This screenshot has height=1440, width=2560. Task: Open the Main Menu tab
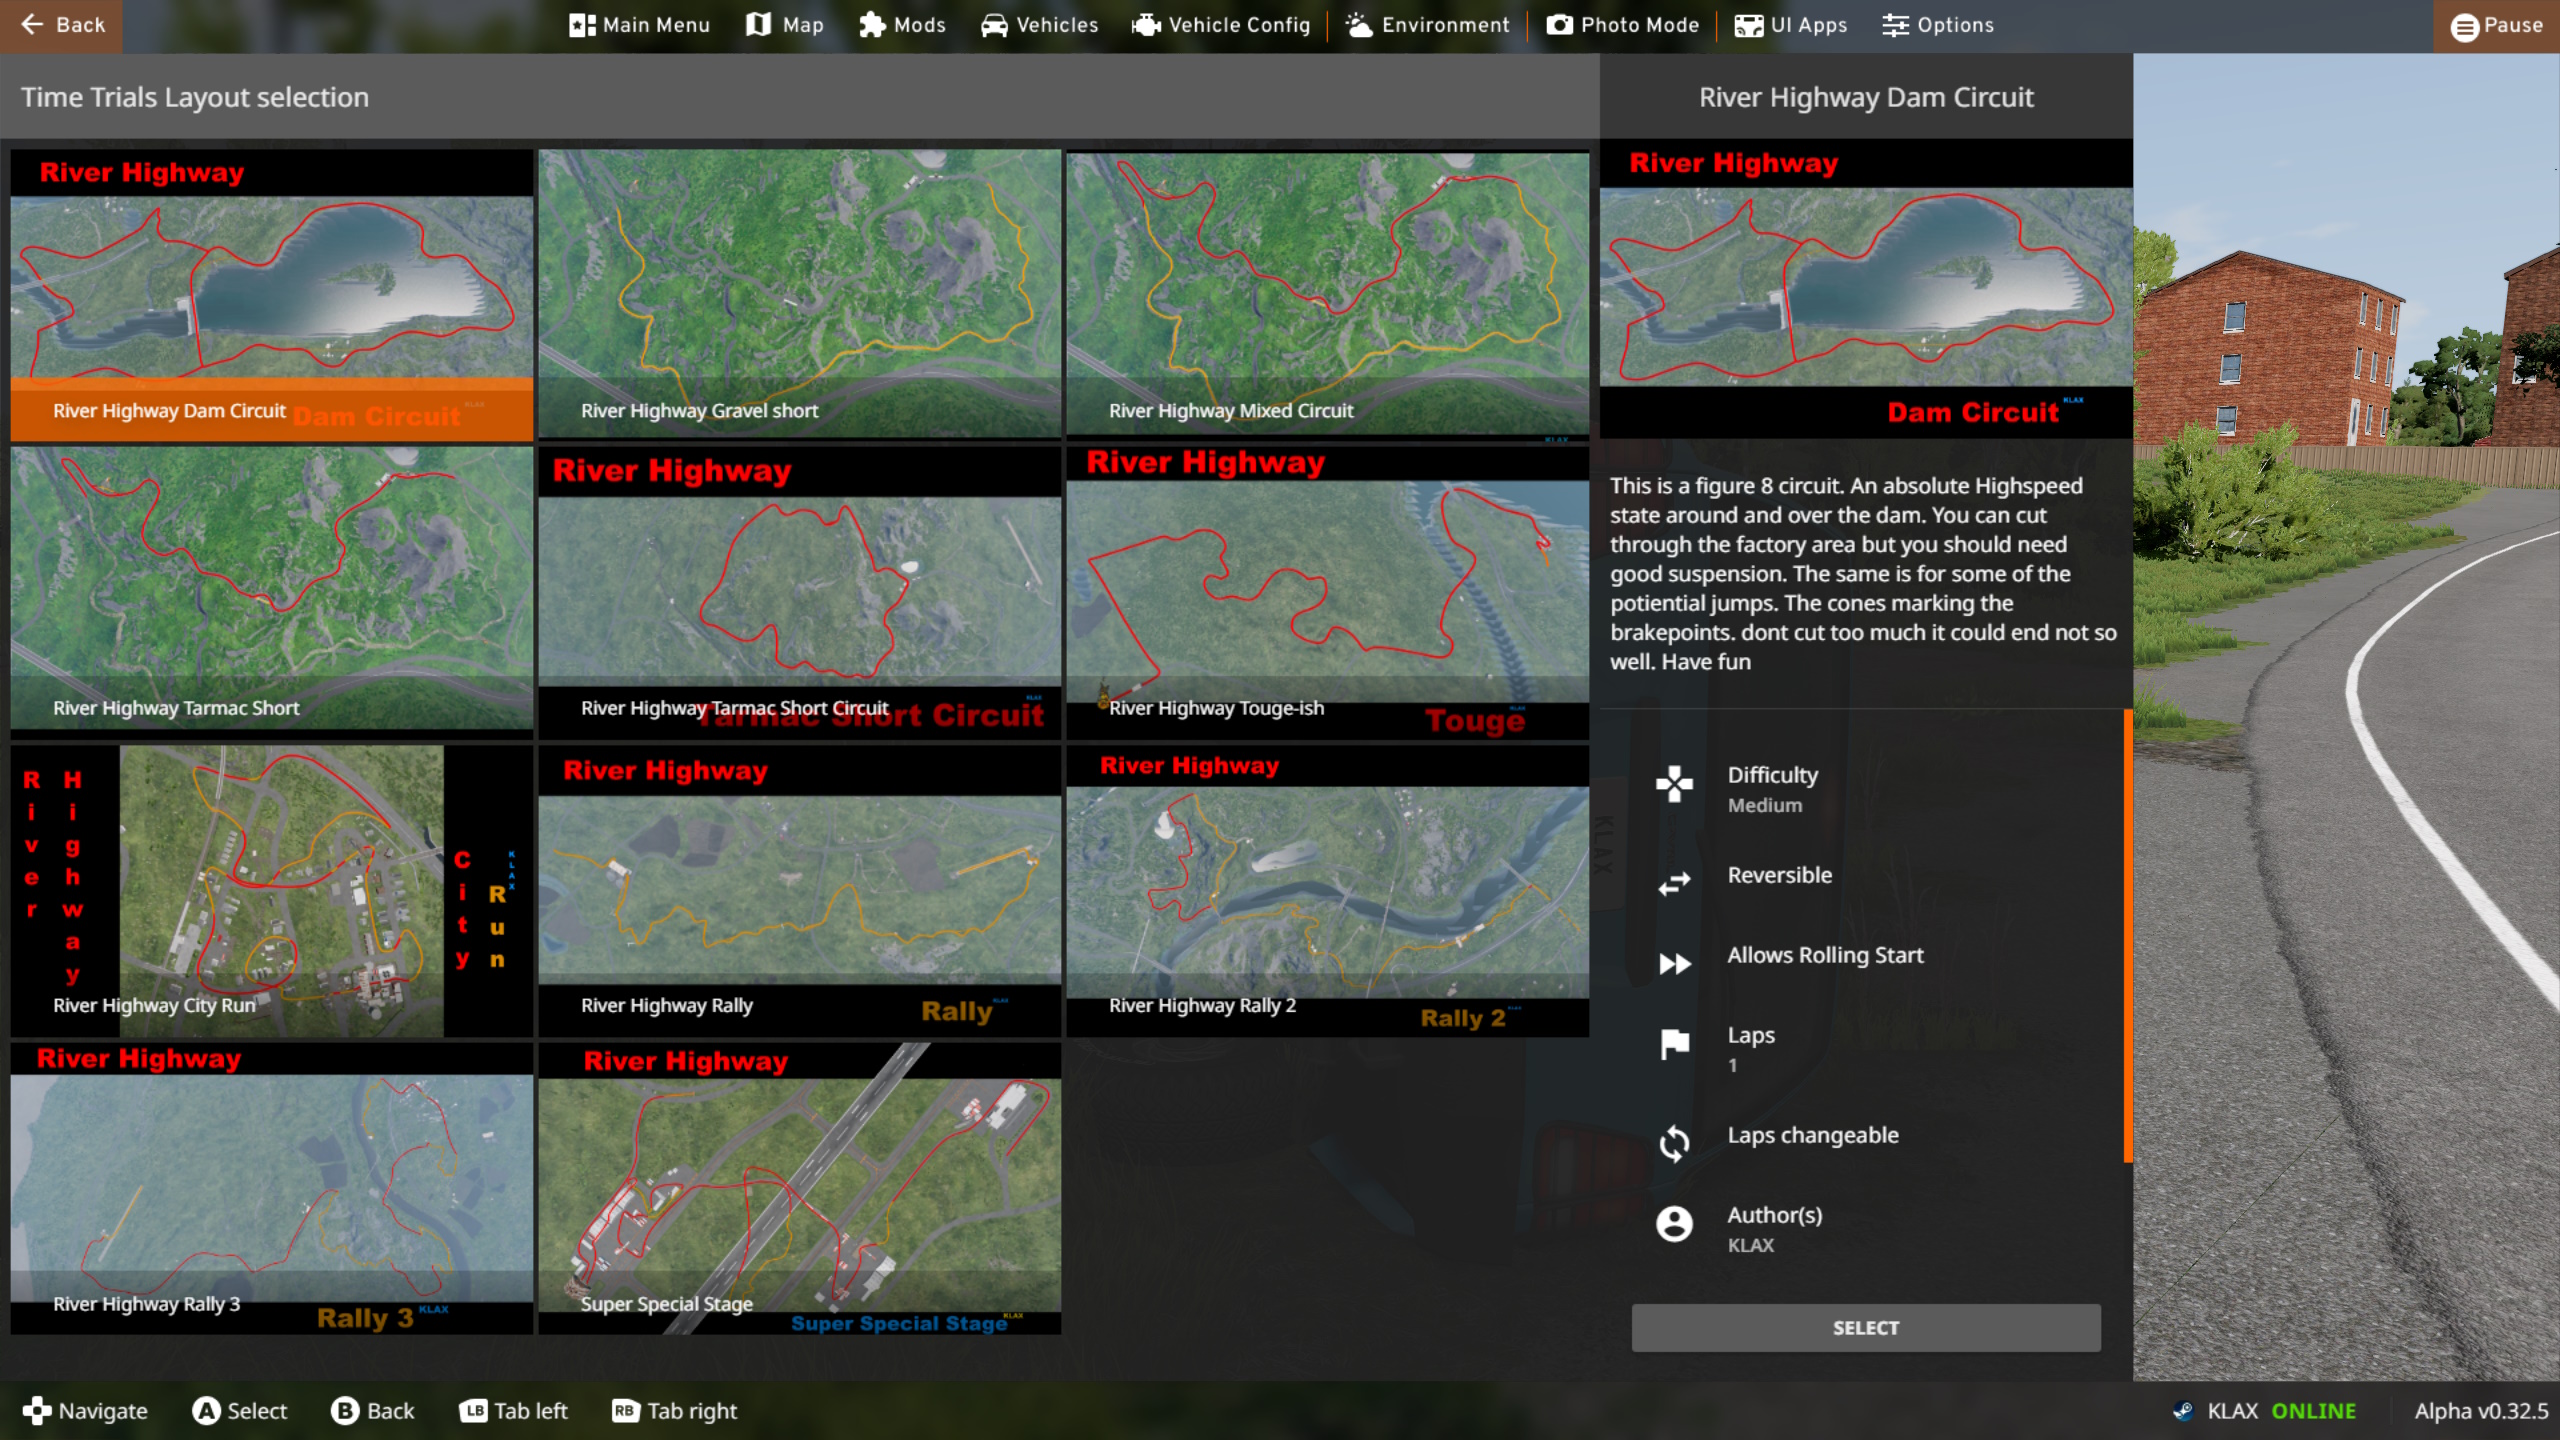(x=640, y=25)
